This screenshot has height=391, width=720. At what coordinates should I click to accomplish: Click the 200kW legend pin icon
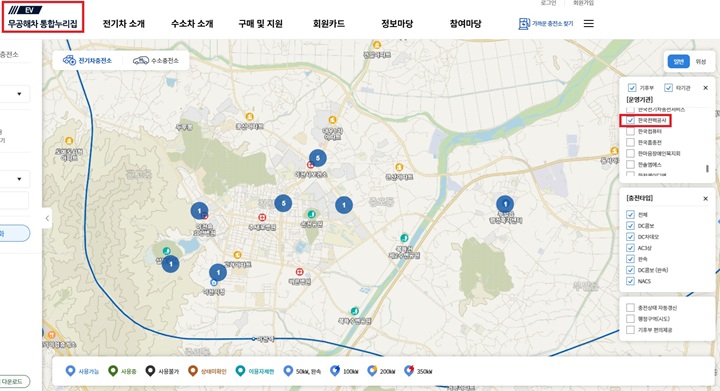click(372, 371)
